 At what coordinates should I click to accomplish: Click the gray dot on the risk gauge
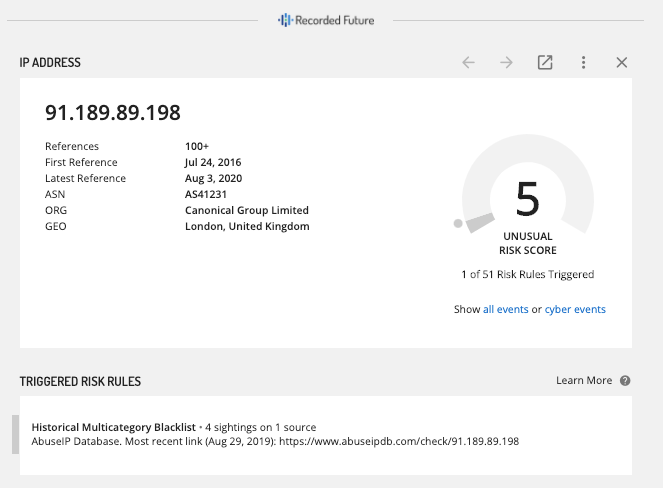point(459,224)
